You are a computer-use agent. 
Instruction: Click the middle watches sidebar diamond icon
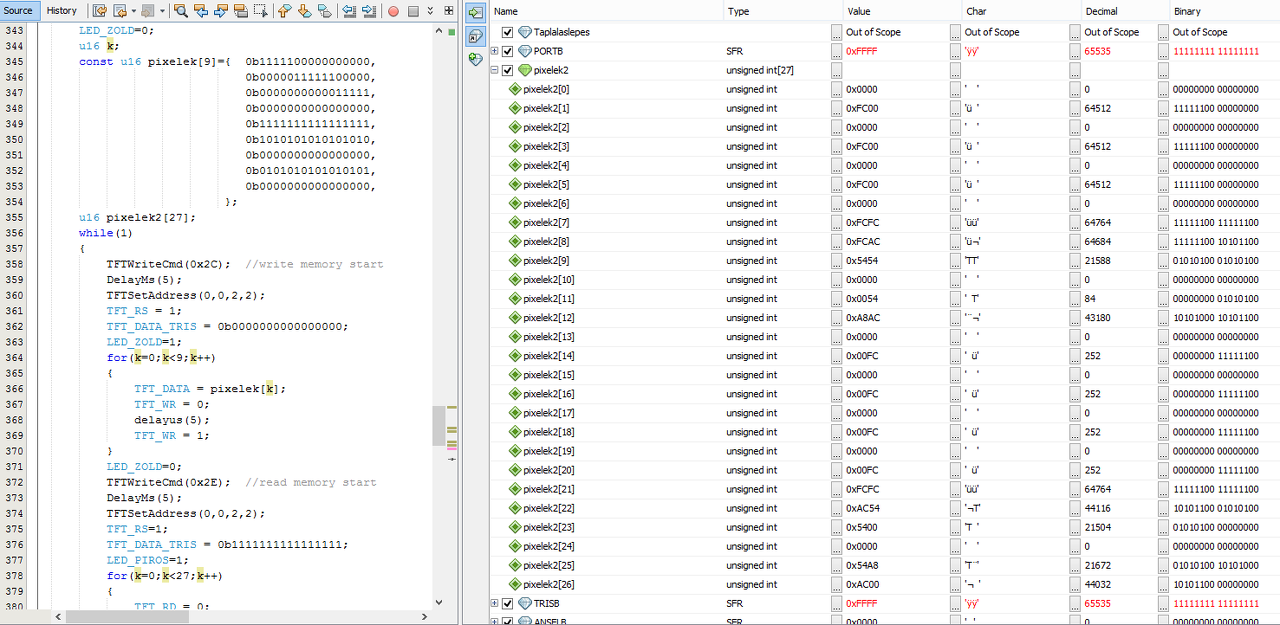pyautogui.click(x=475, y=35)
